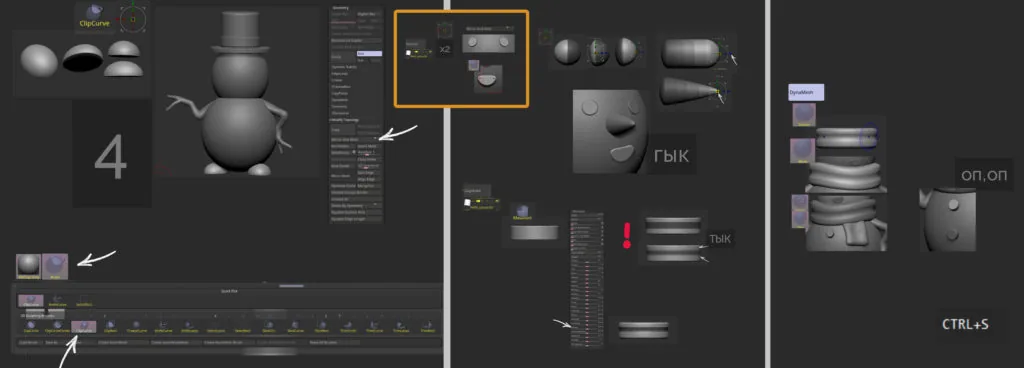Select the ClipCircle brush in the brush row
Image resolution: width=1024 pixels, height=368 pixels.
31,327
